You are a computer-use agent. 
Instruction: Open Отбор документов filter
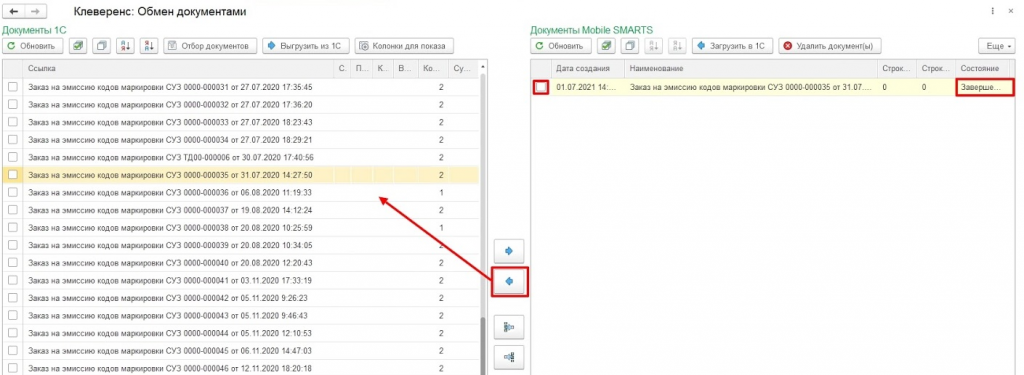209,46
